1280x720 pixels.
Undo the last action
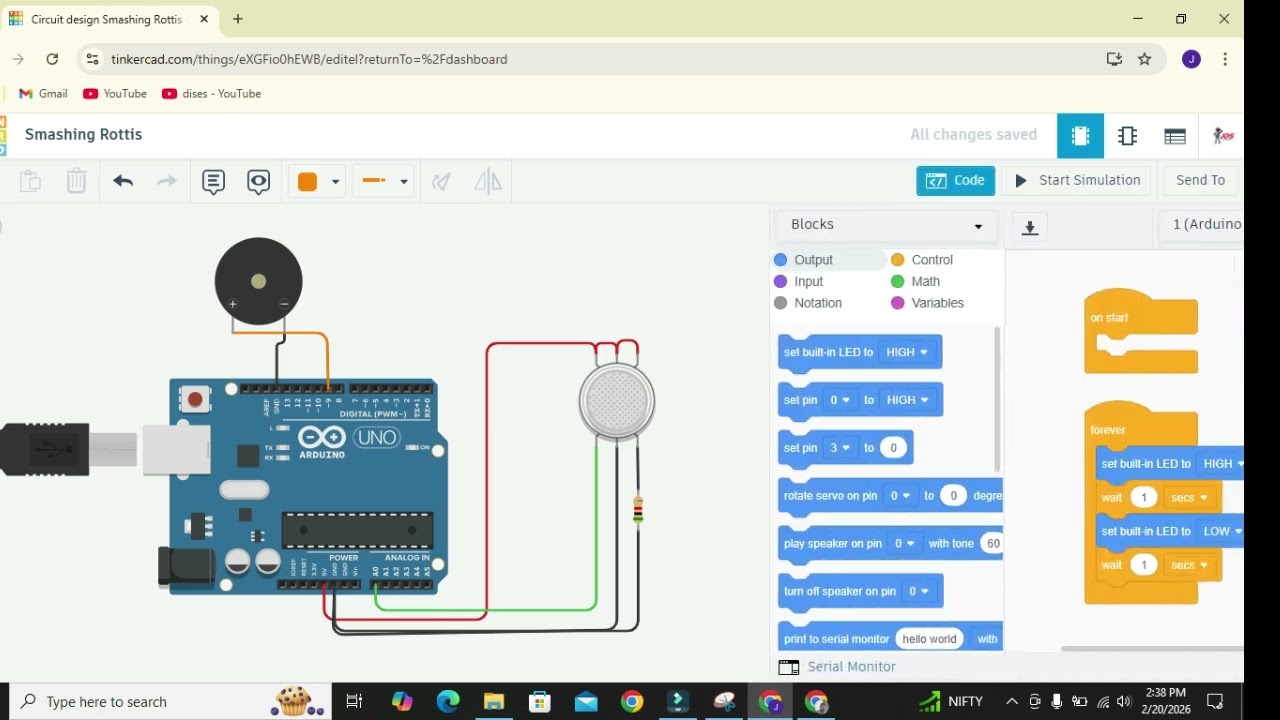point(123,181)
